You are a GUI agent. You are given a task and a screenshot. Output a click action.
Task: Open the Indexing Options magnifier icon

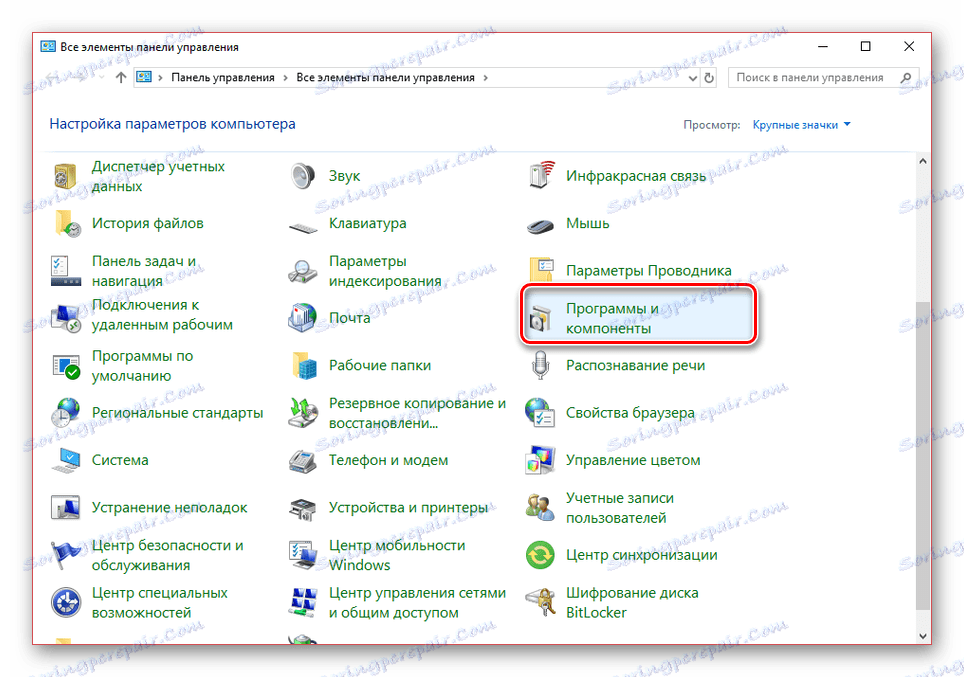[302, 271]
